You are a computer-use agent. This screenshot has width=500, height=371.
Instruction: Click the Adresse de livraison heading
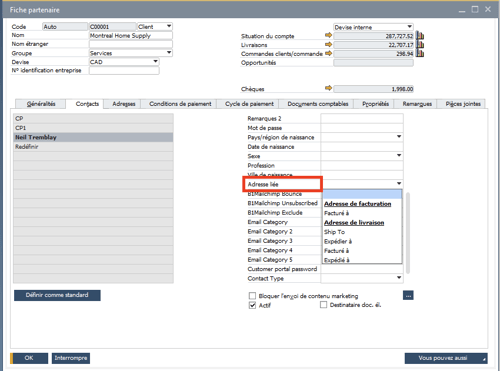pyautogui.click(x=354, y=223)
